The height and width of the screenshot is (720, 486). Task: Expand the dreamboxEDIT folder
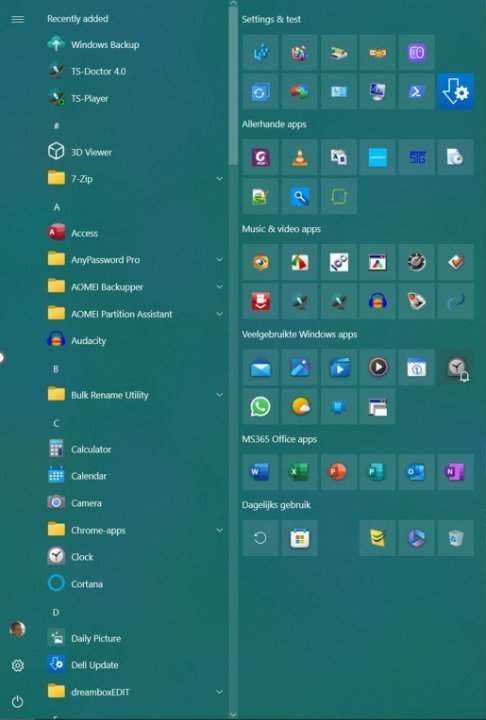136,692
